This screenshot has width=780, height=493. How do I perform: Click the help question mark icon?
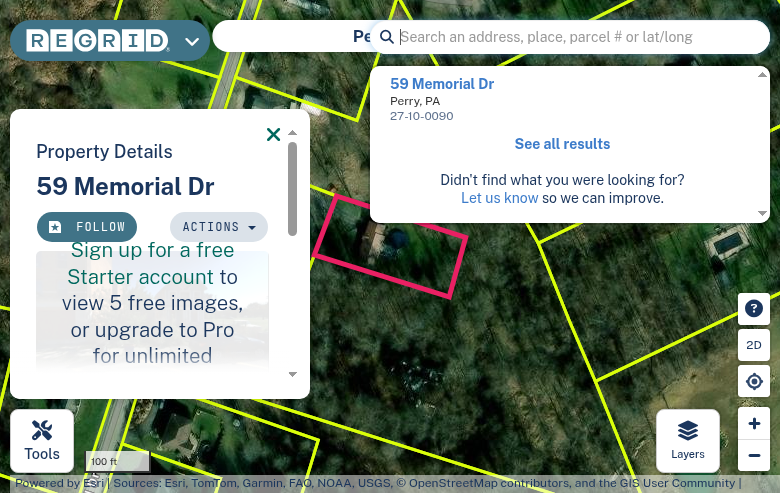(754, 309)
